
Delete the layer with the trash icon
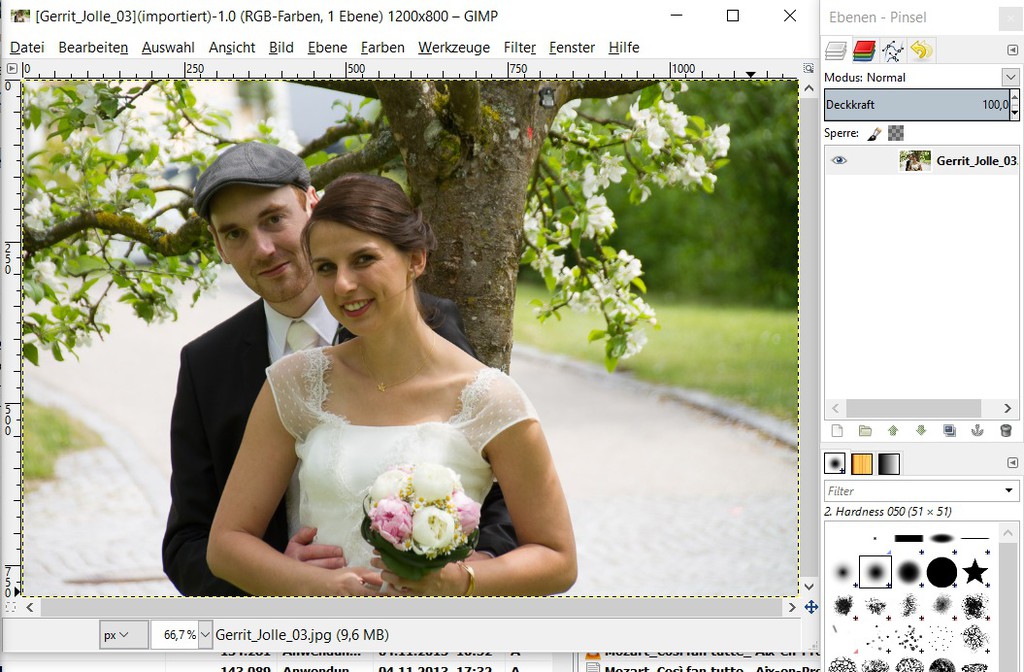click(x=1006, y=430)
